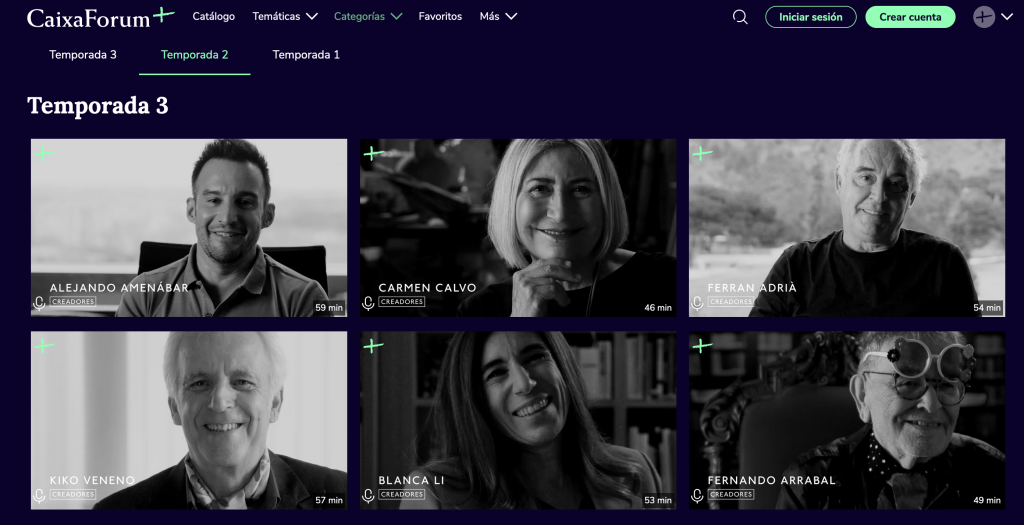The height and width of the screenshot is (525, 1024).
Task: Click the search magnifier icon
Action: [x=740, y=17]
